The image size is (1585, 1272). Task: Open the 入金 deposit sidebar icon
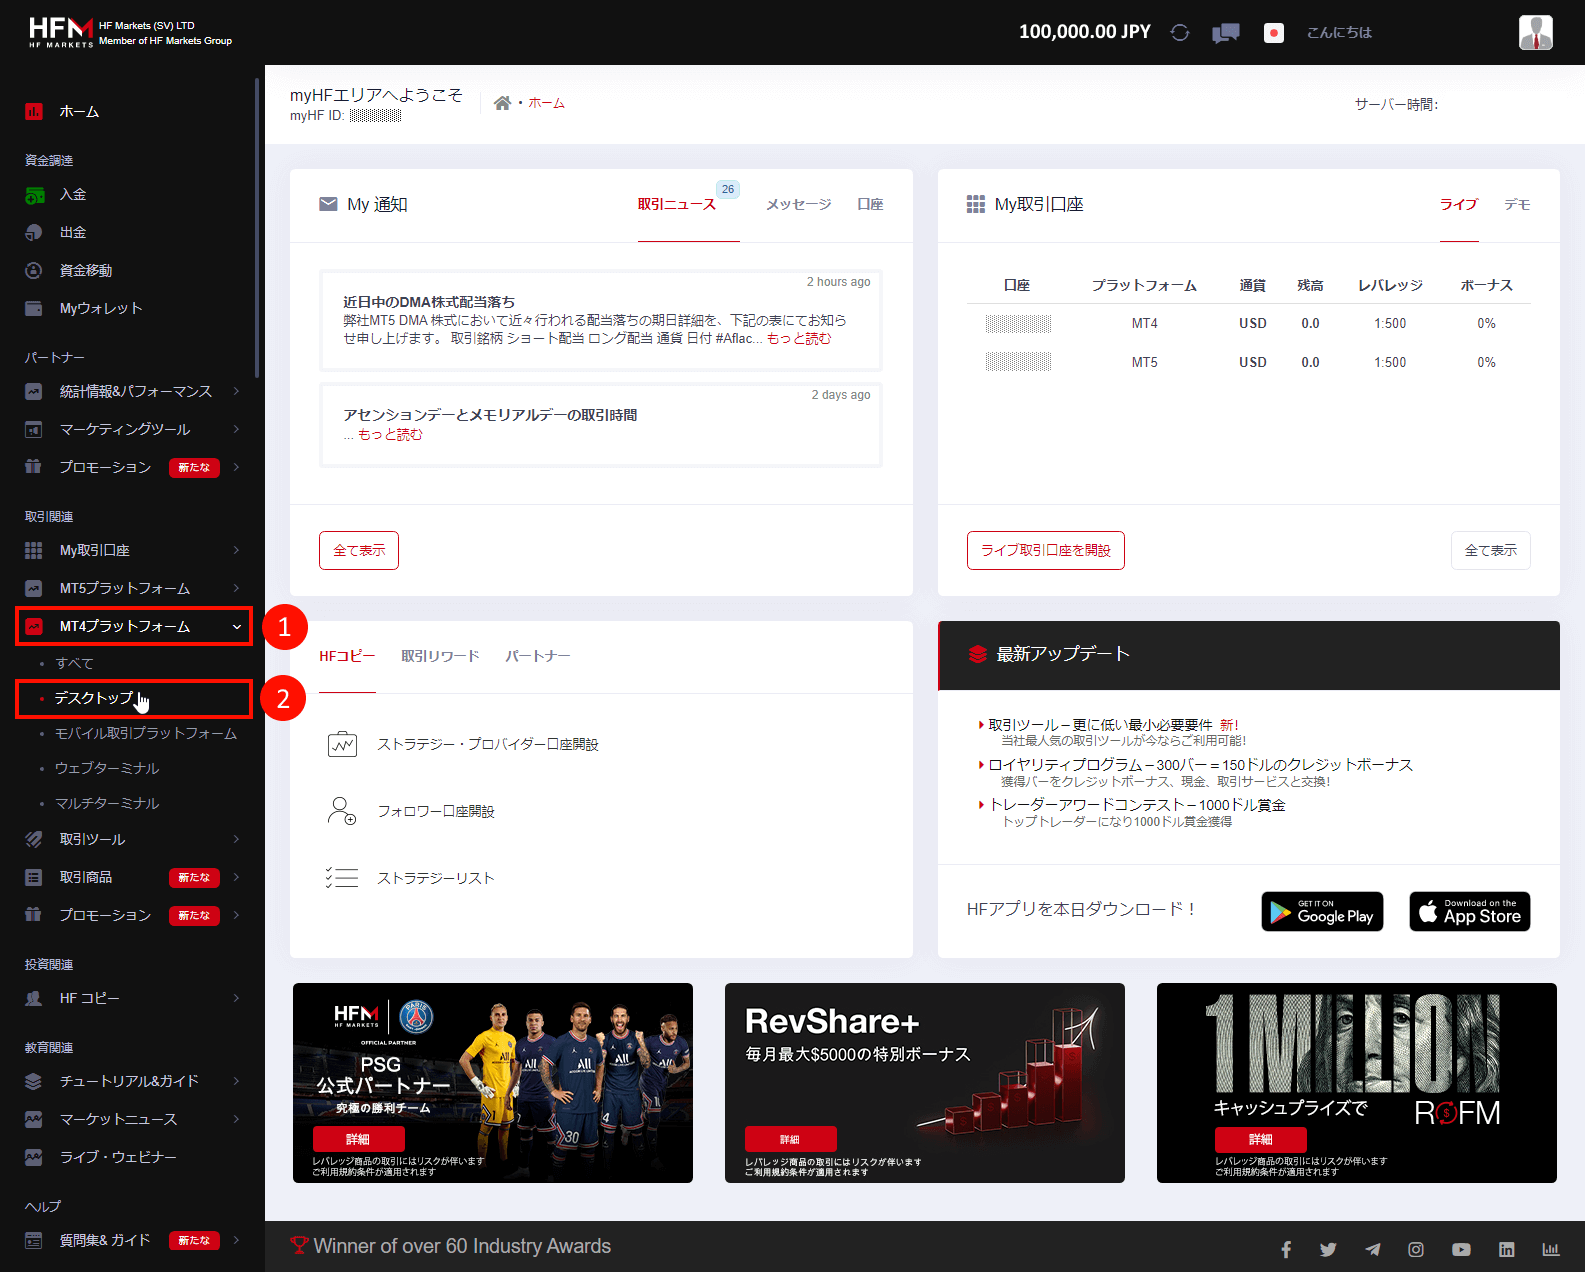coord(34,195)
